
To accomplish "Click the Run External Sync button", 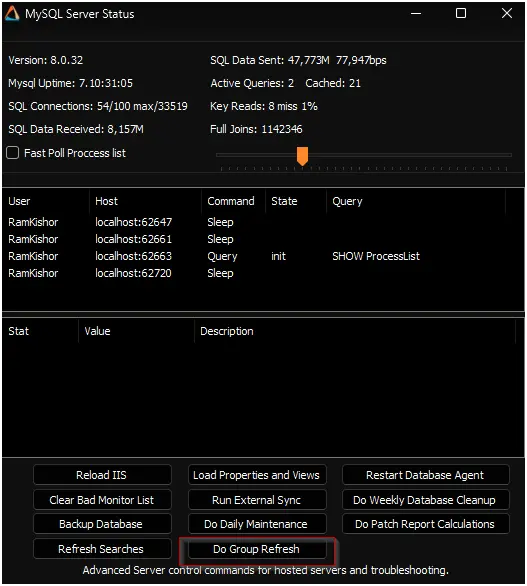I will [x=257, y=500].
